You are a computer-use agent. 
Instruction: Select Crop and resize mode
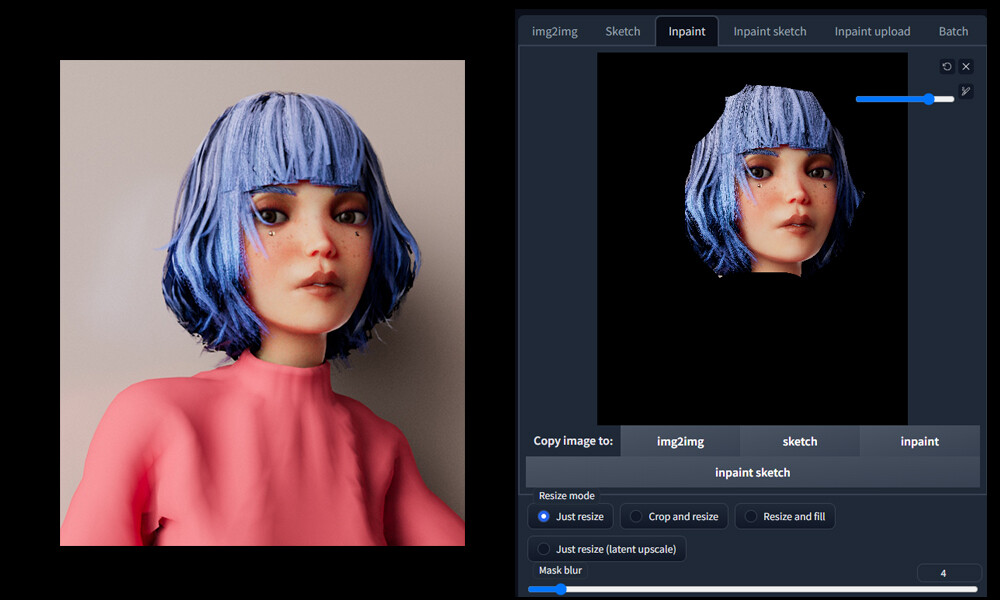(674, 516)
